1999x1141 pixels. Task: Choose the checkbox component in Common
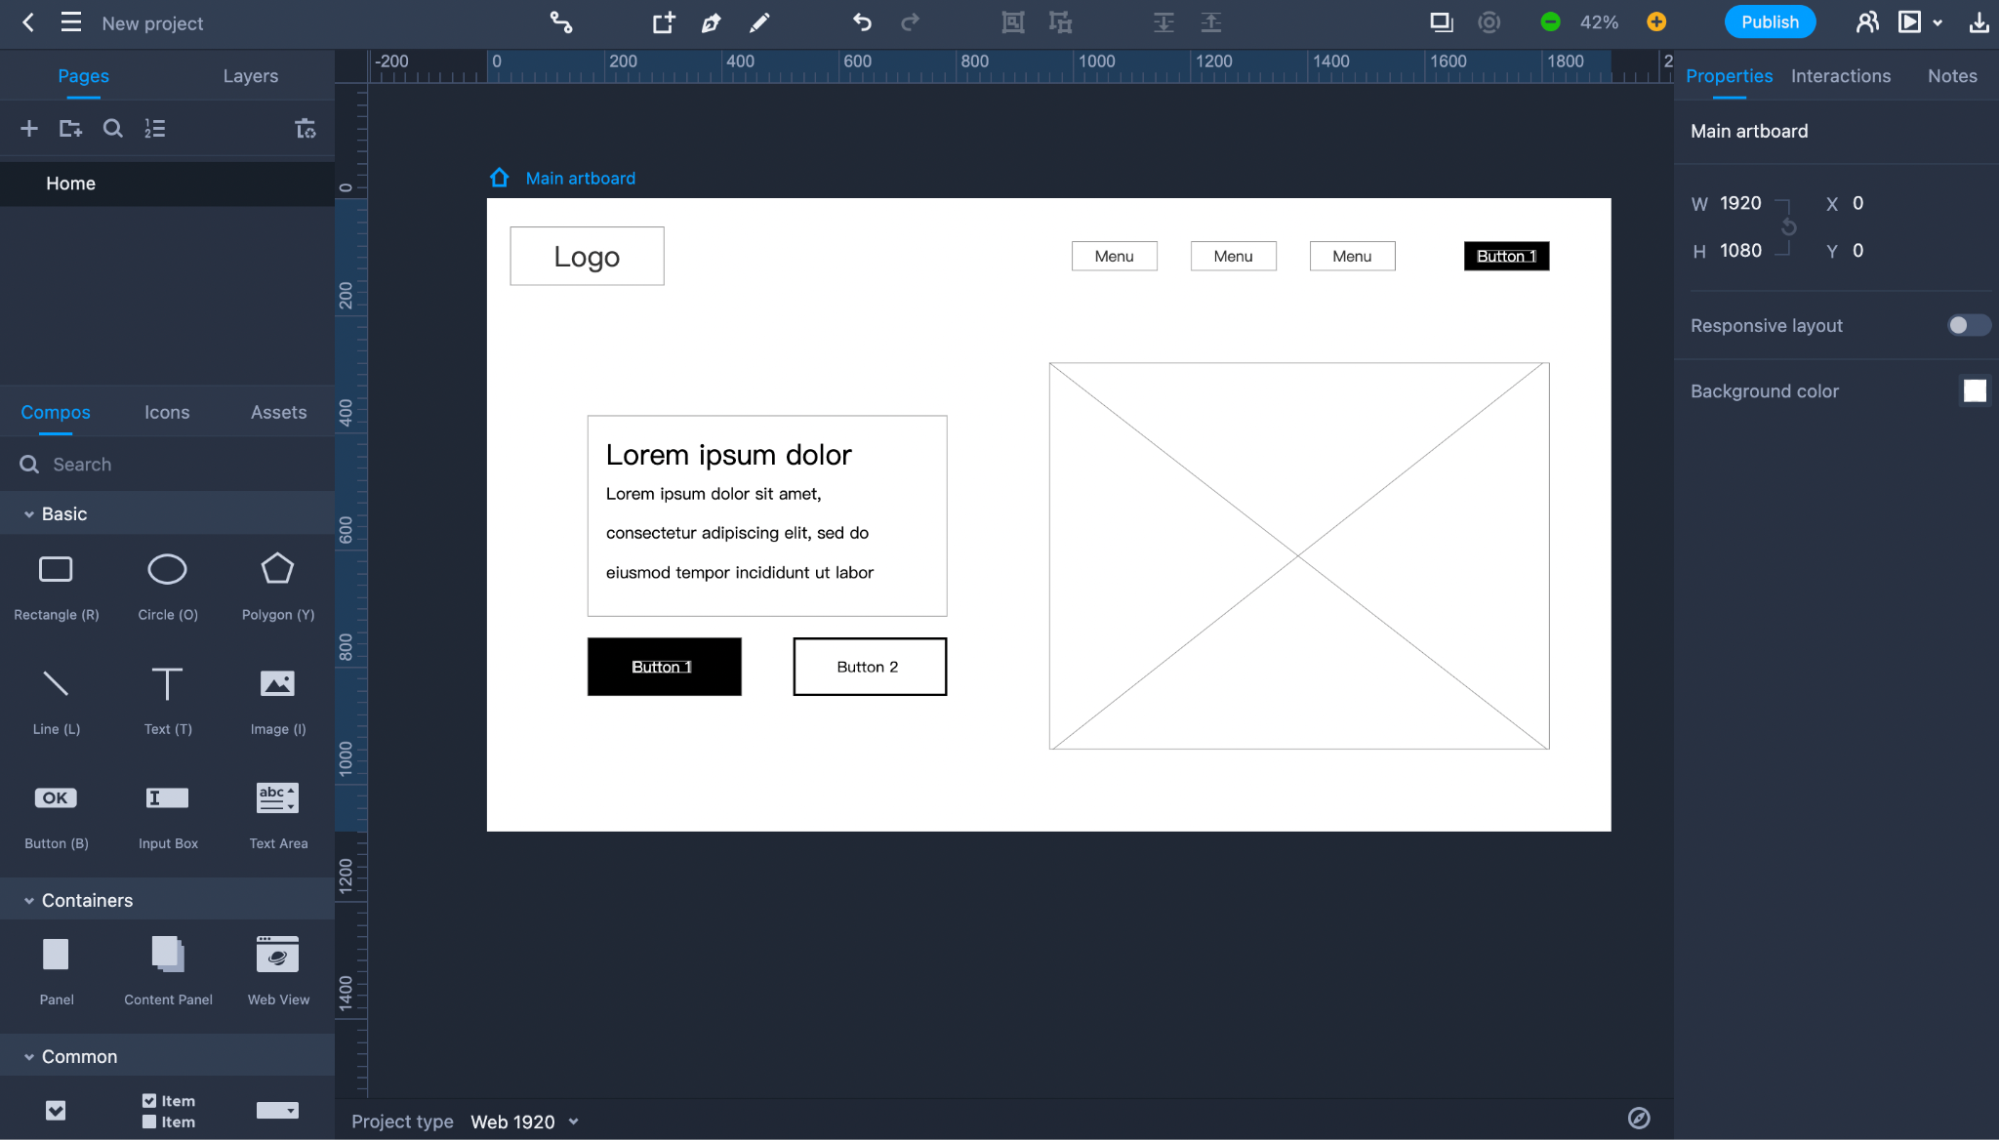click(x=56, y=1111)
